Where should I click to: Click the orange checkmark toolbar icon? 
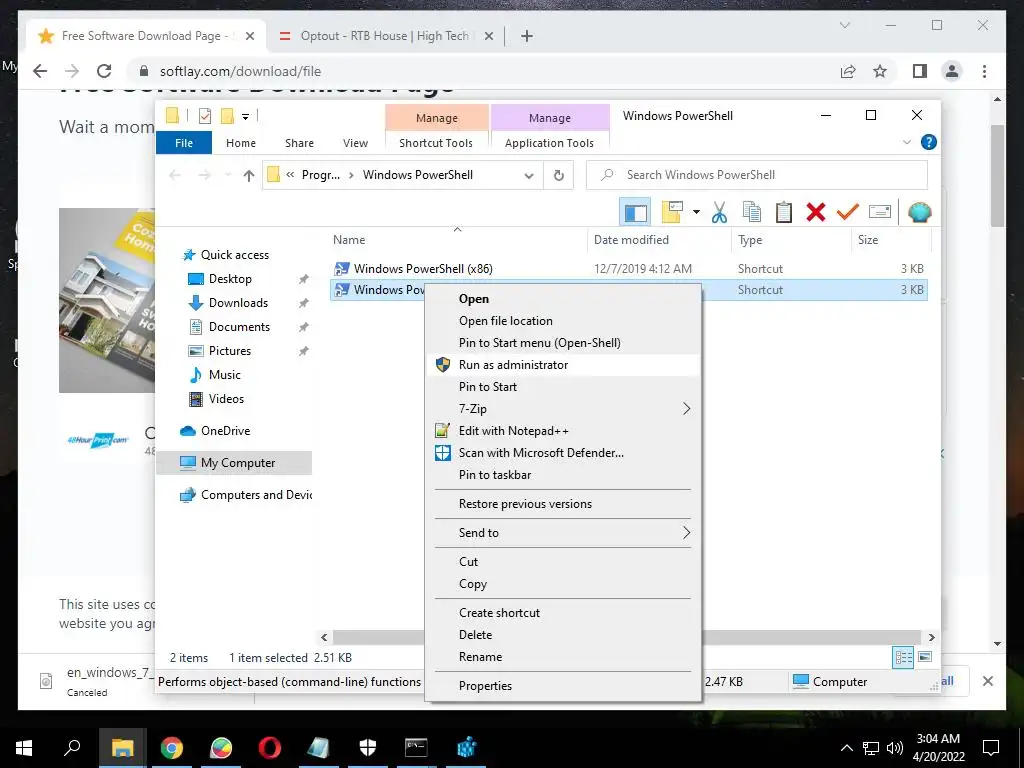(x=848, y=212)
